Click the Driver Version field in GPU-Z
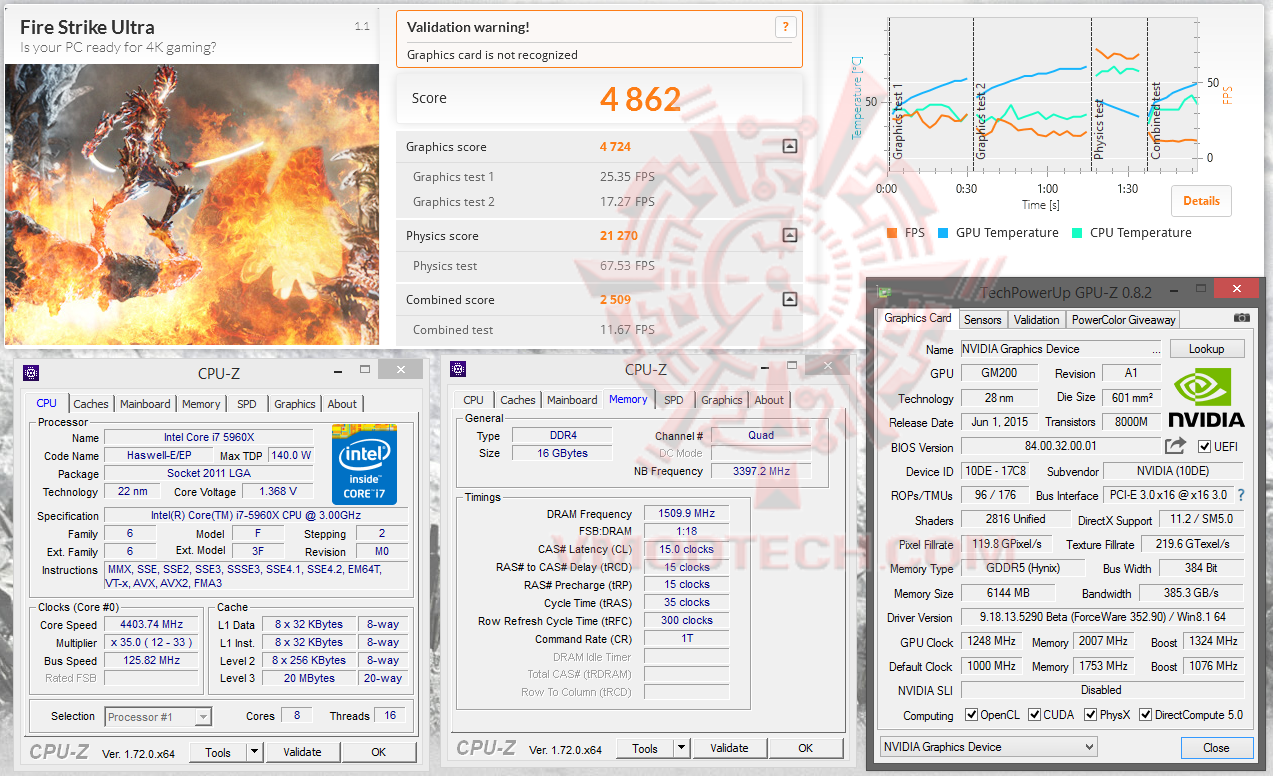This screenshot has width=1273, height=776. pos(1102,617)
